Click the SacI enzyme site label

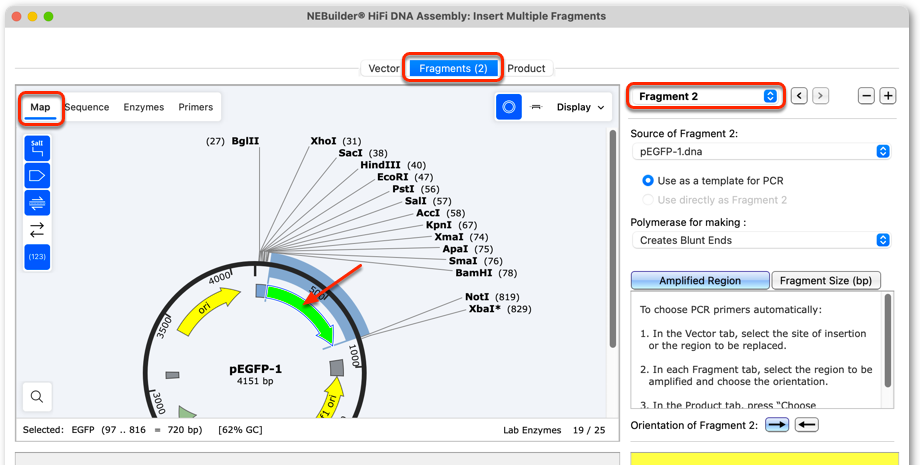352,153
